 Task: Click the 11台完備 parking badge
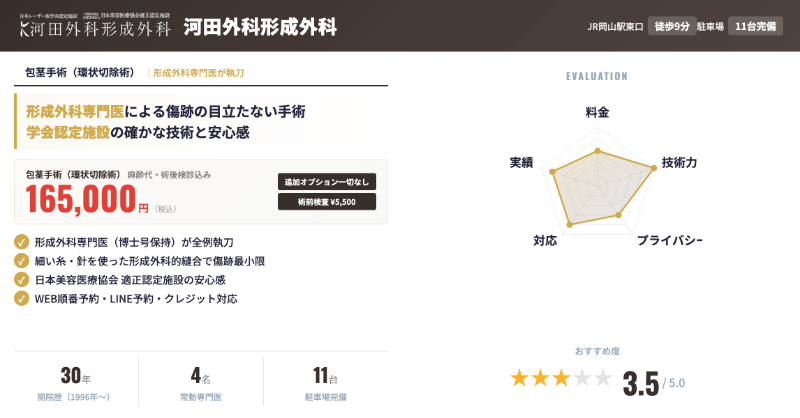(755, 27)
